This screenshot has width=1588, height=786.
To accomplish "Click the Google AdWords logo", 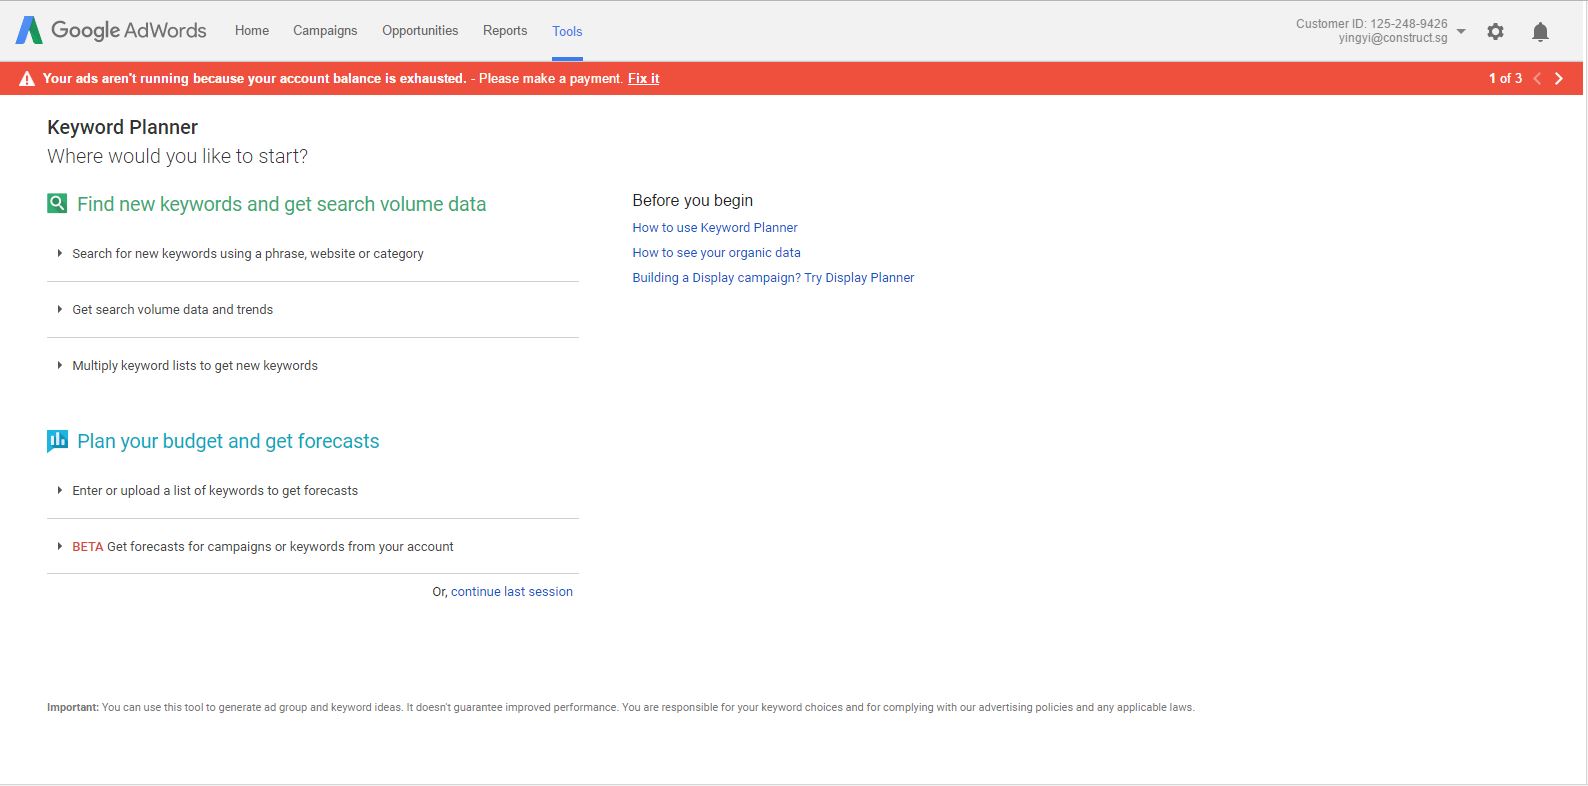I will (x=111, y=30).
